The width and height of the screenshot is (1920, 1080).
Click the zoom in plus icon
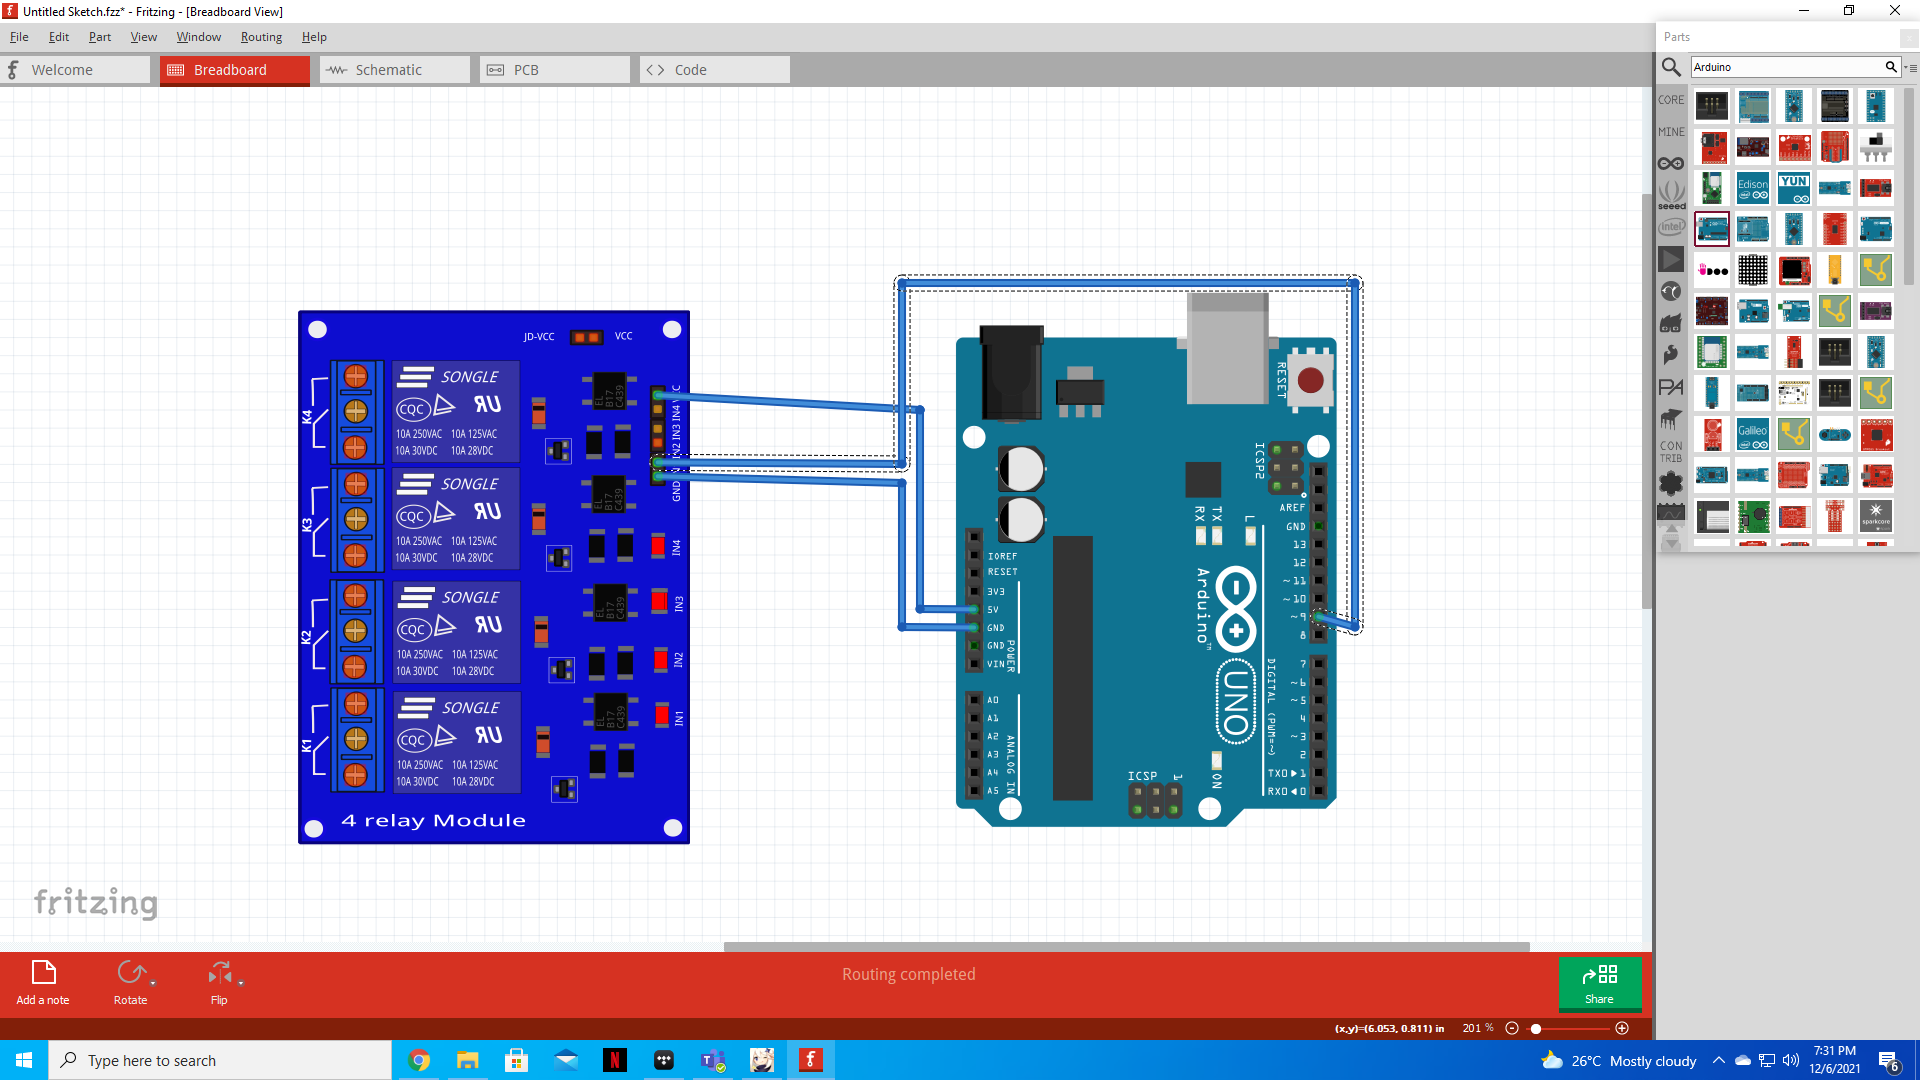tap(1622, 1028)
